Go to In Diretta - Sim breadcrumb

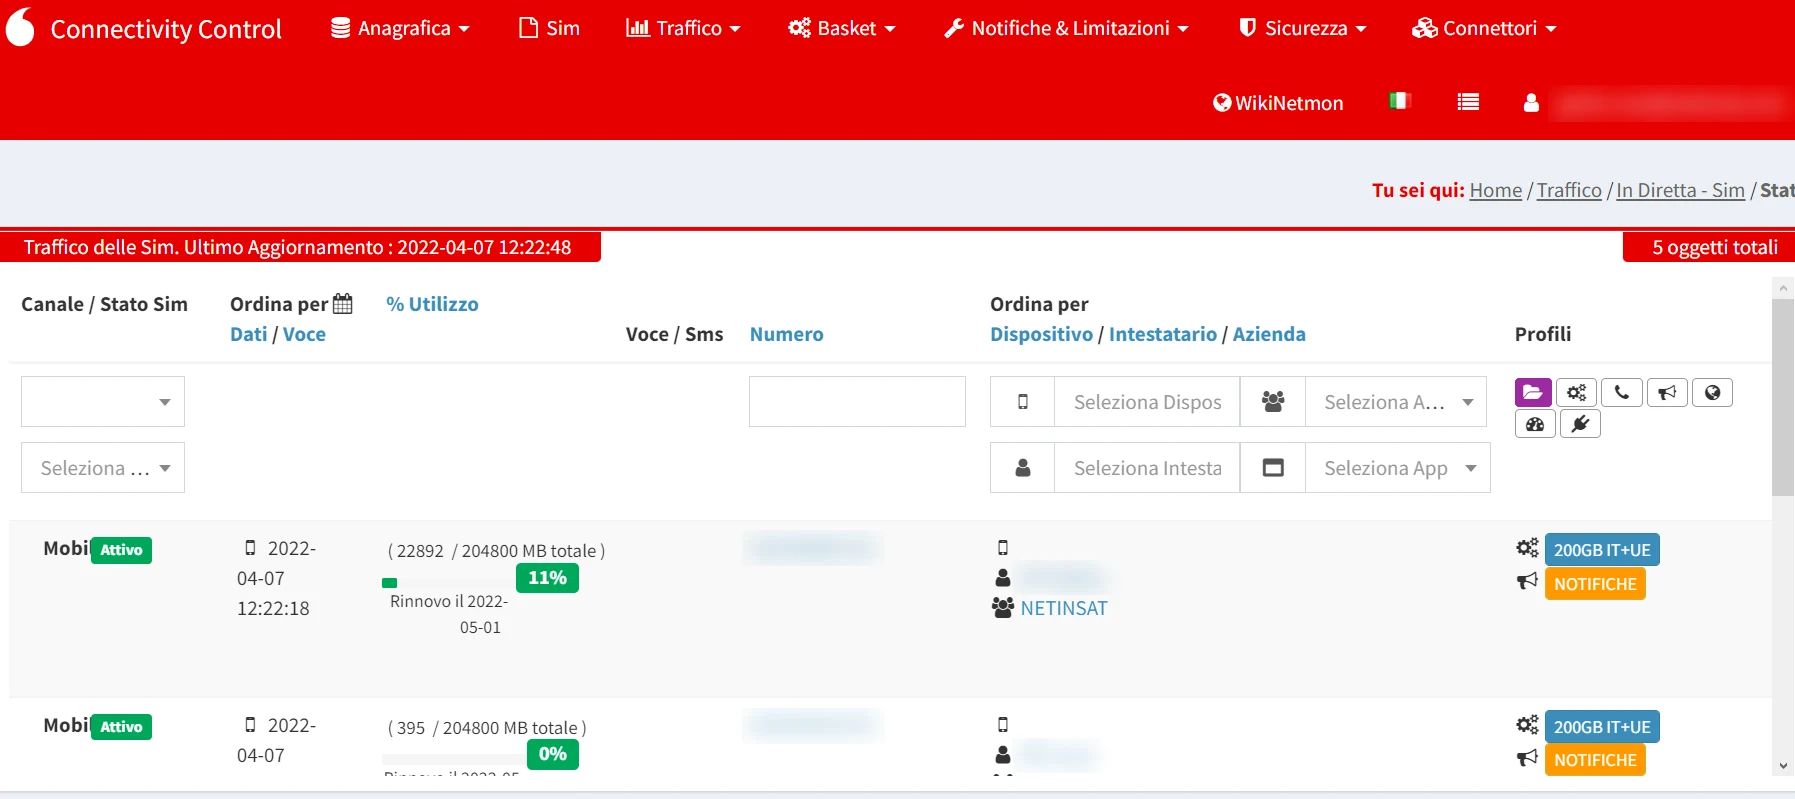[x=1680, y=190]
